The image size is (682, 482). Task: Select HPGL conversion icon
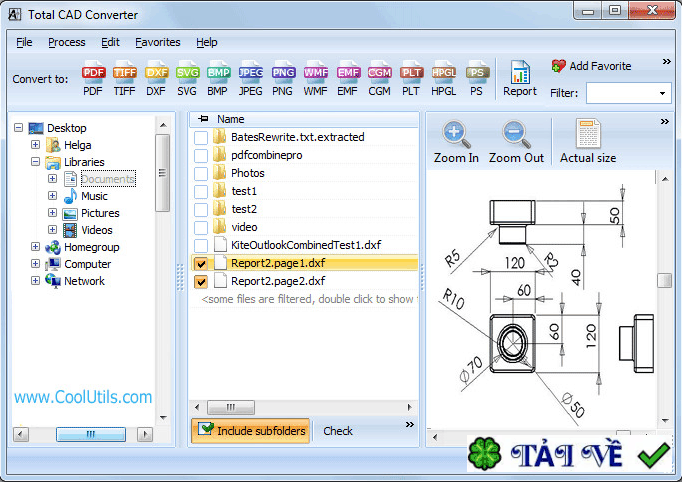click(x=444, y=78)
